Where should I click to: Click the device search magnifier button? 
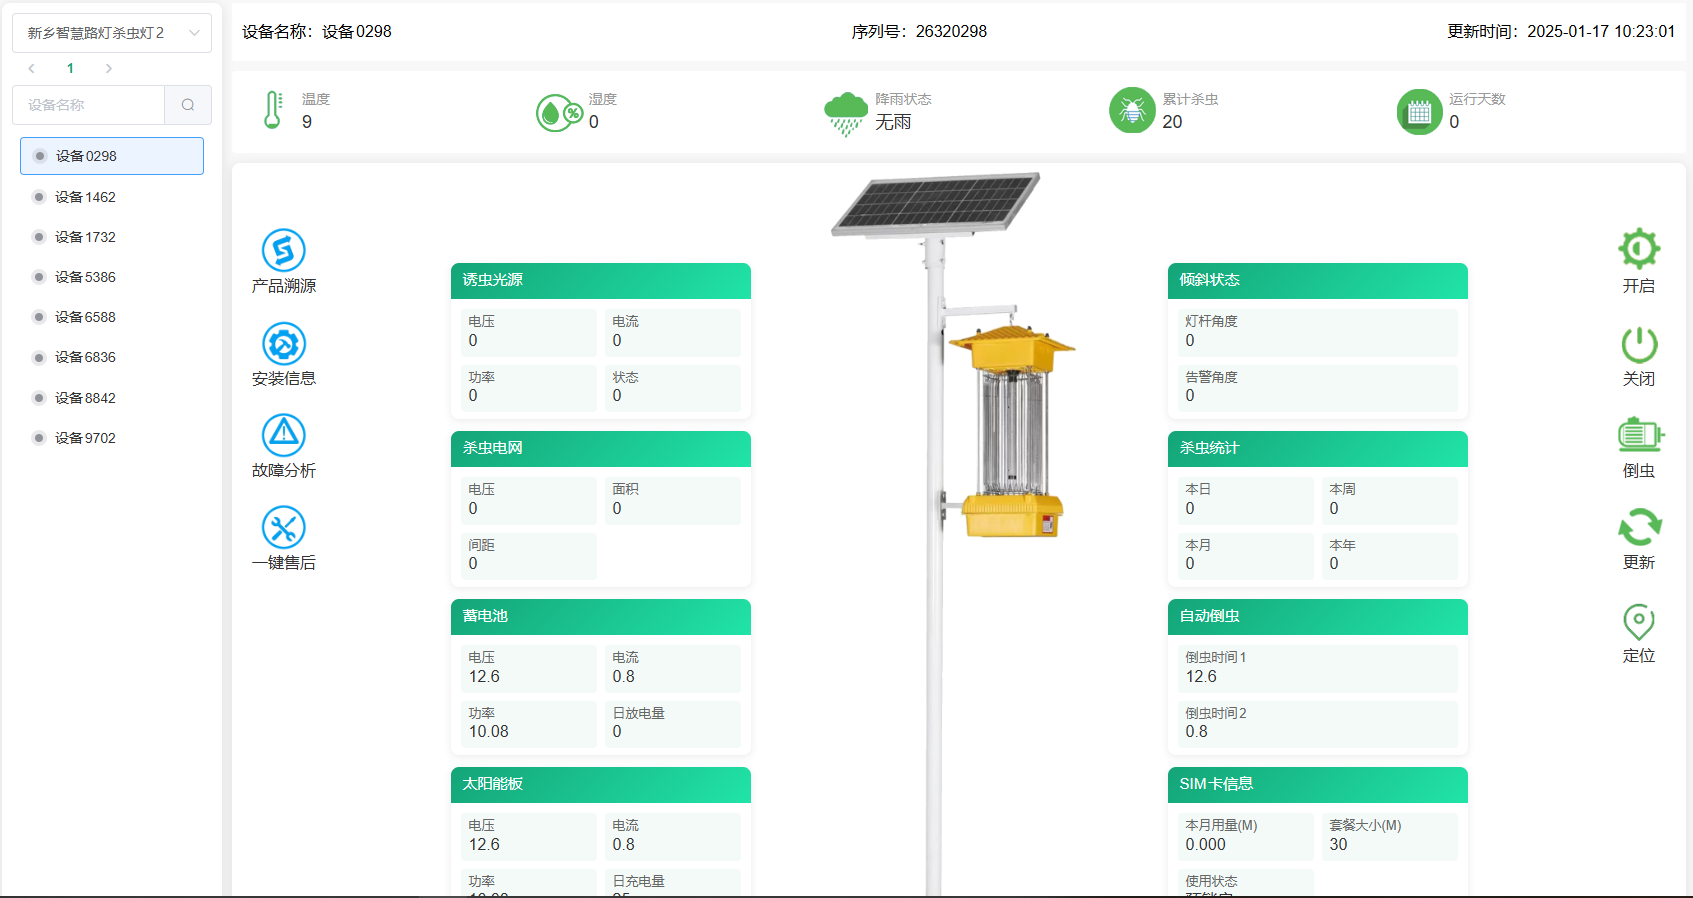pos(188,105)
